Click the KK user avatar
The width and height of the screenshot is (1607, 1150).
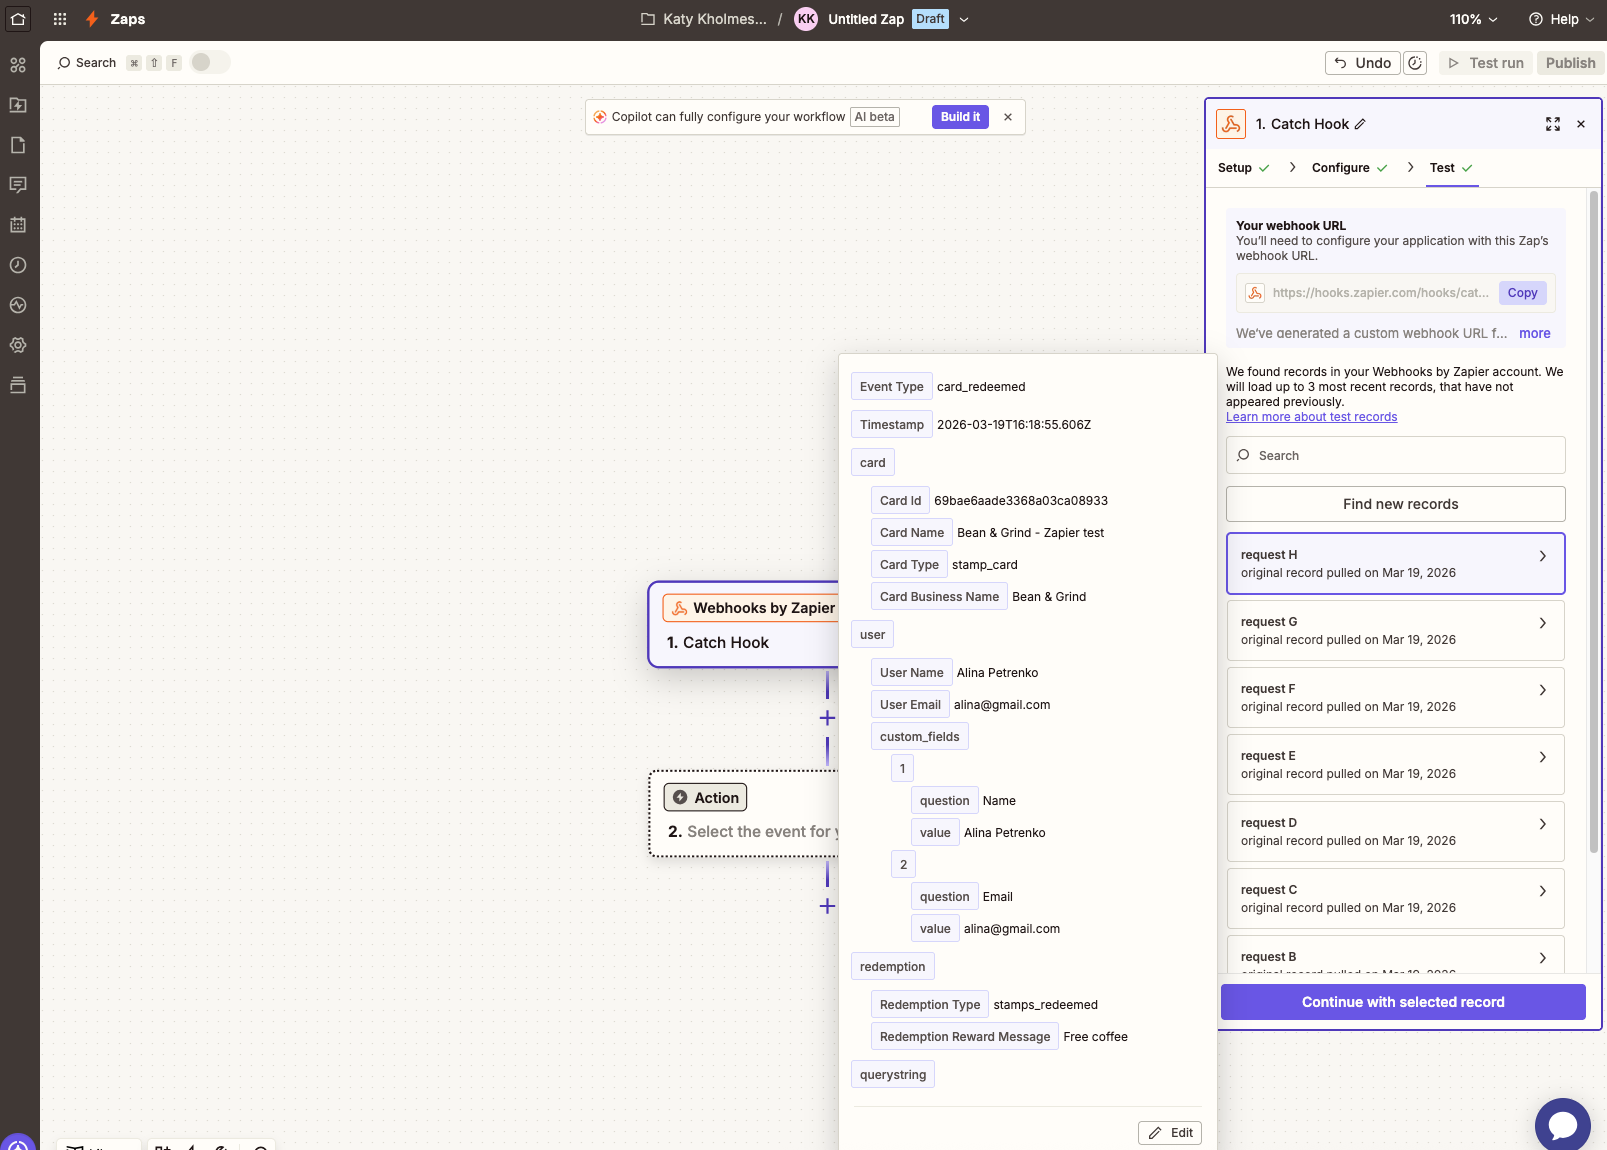(x=806, y=19)
